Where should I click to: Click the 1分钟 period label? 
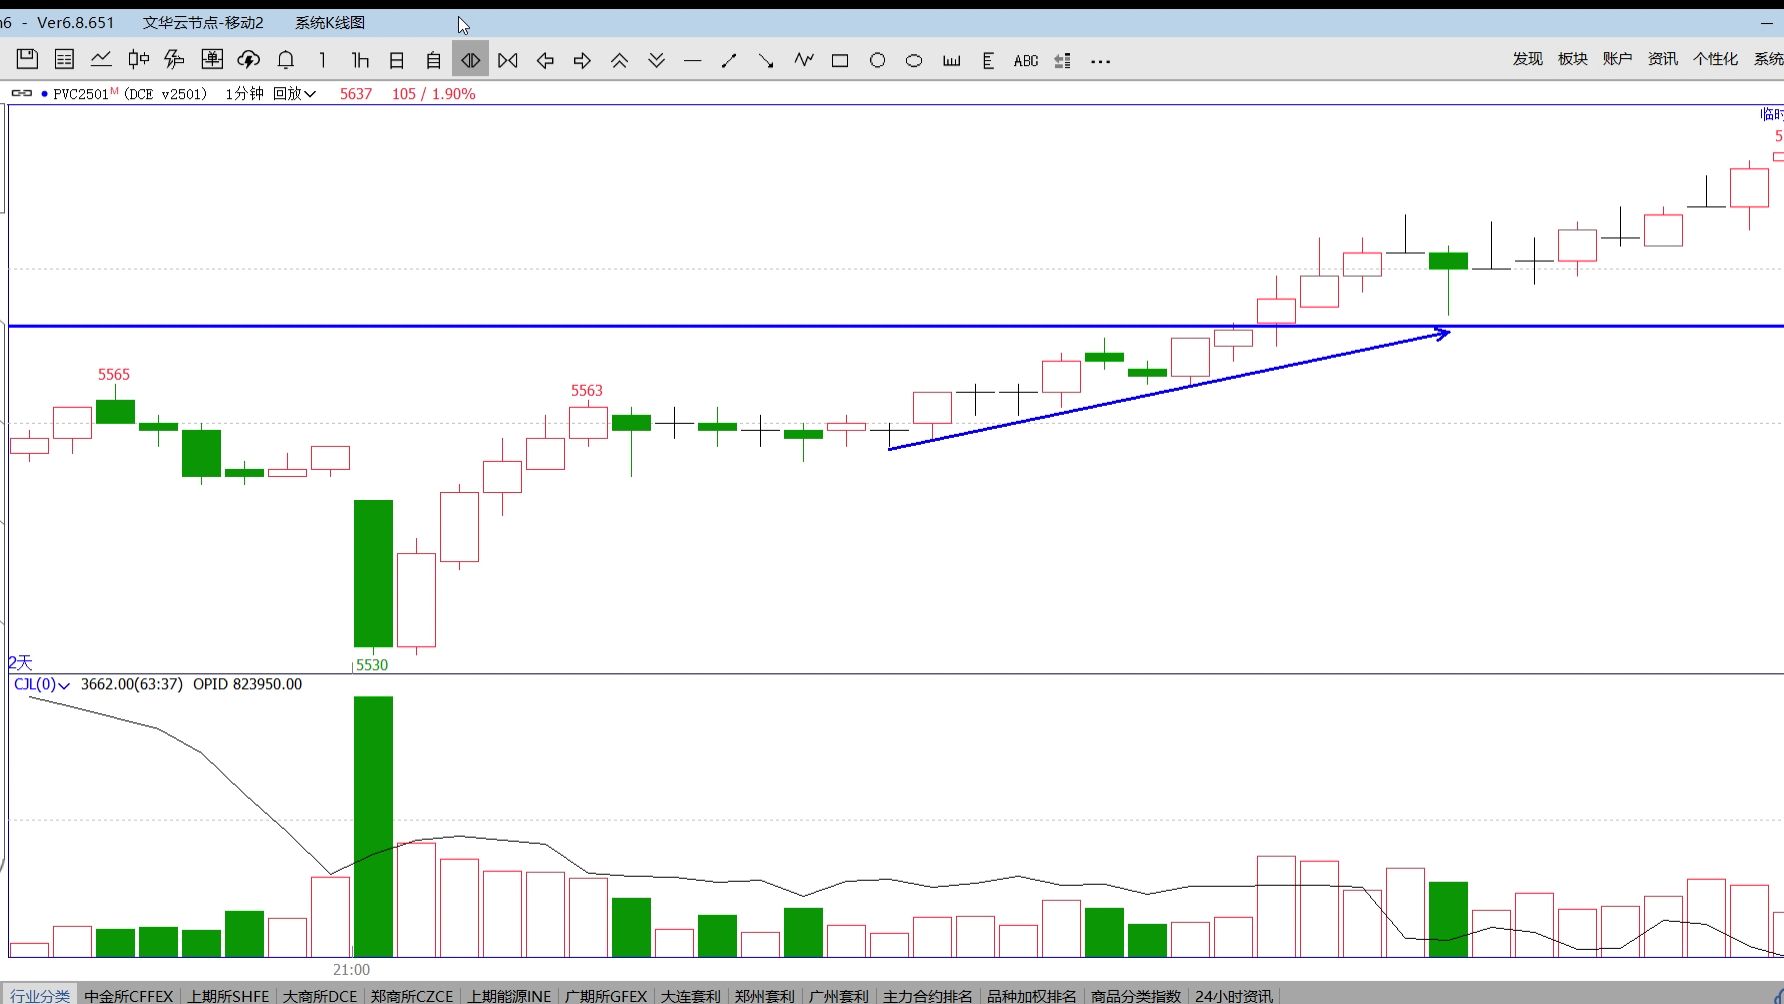[x=244, y=93]
